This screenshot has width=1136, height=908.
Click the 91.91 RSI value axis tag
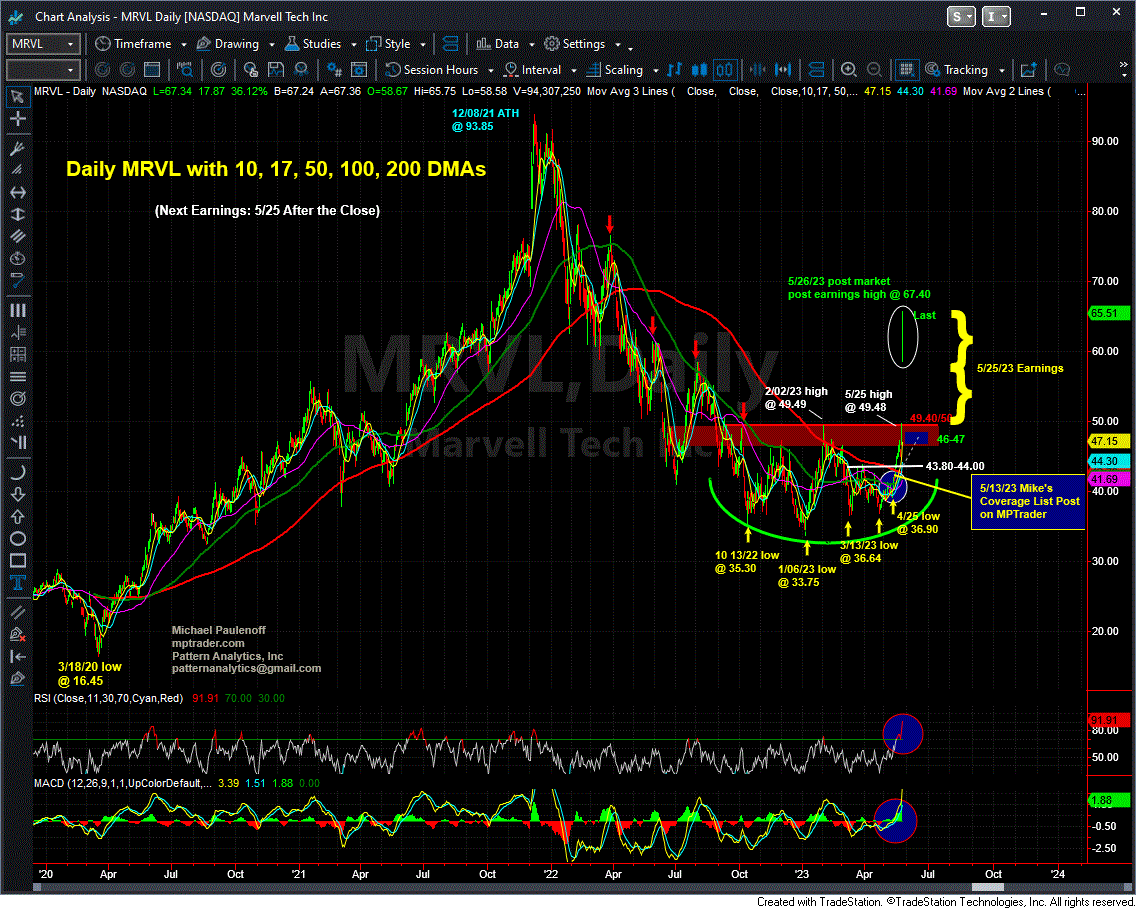tap(1108, 720)
